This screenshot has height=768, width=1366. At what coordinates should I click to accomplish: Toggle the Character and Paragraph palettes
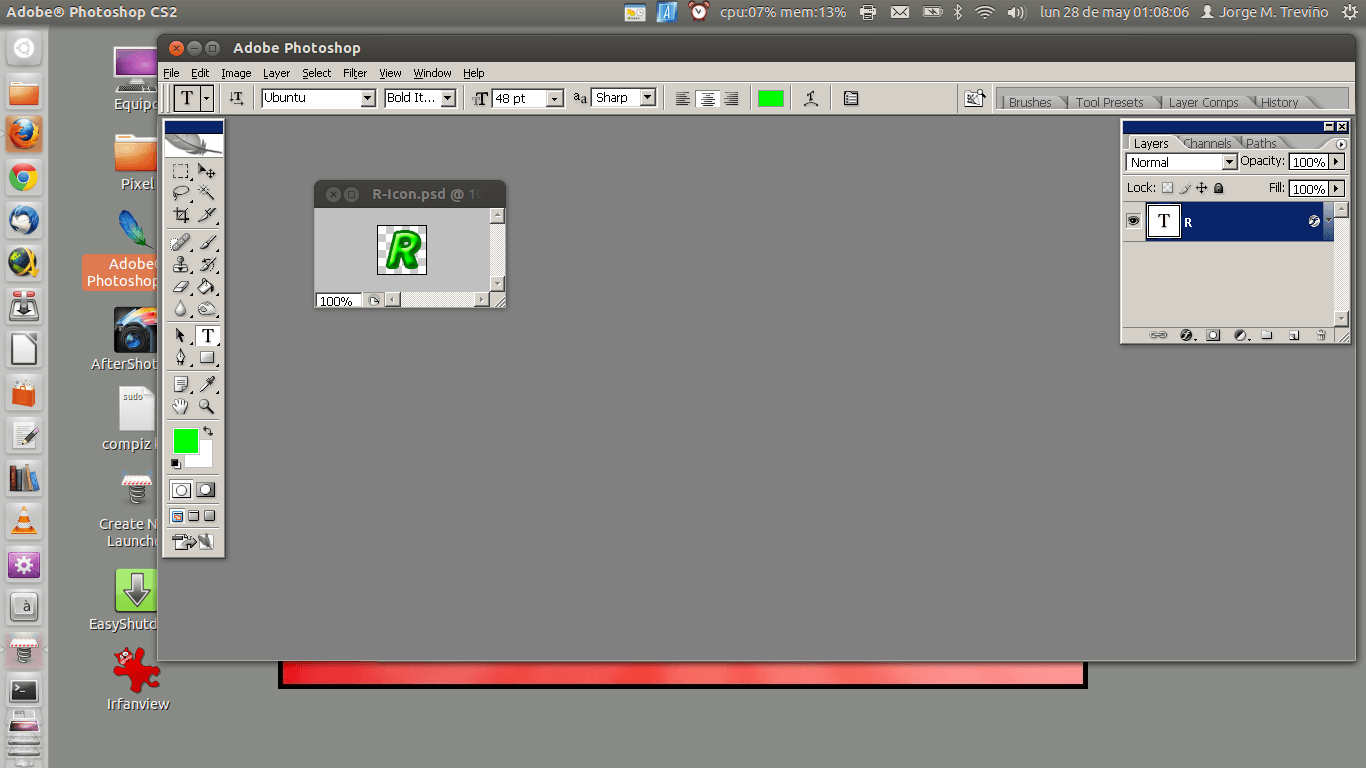851,98
